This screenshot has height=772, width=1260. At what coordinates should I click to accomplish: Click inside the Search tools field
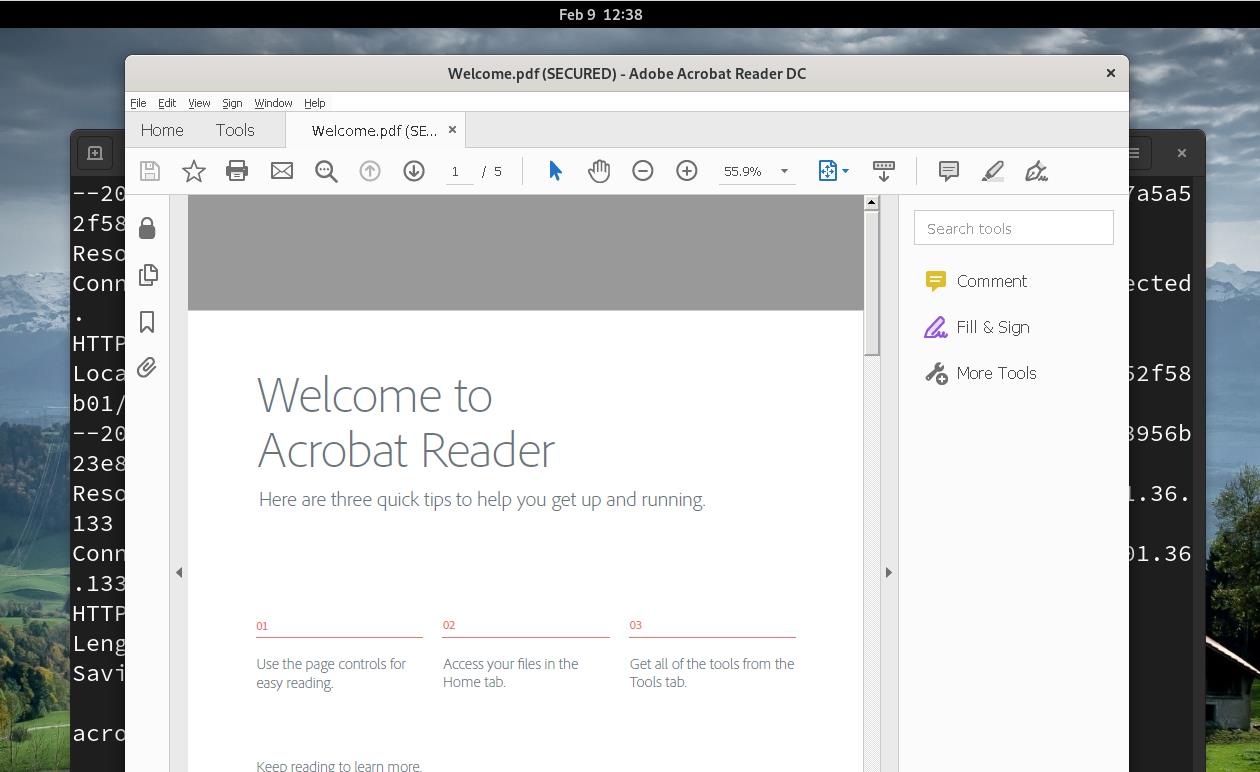pos(1013,227)
